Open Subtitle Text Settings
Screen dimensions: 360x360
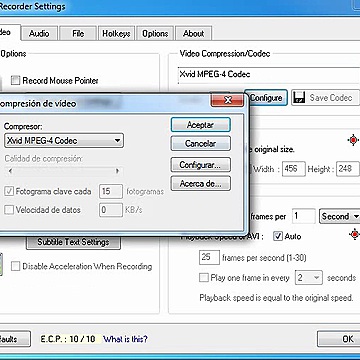point(73,242)
